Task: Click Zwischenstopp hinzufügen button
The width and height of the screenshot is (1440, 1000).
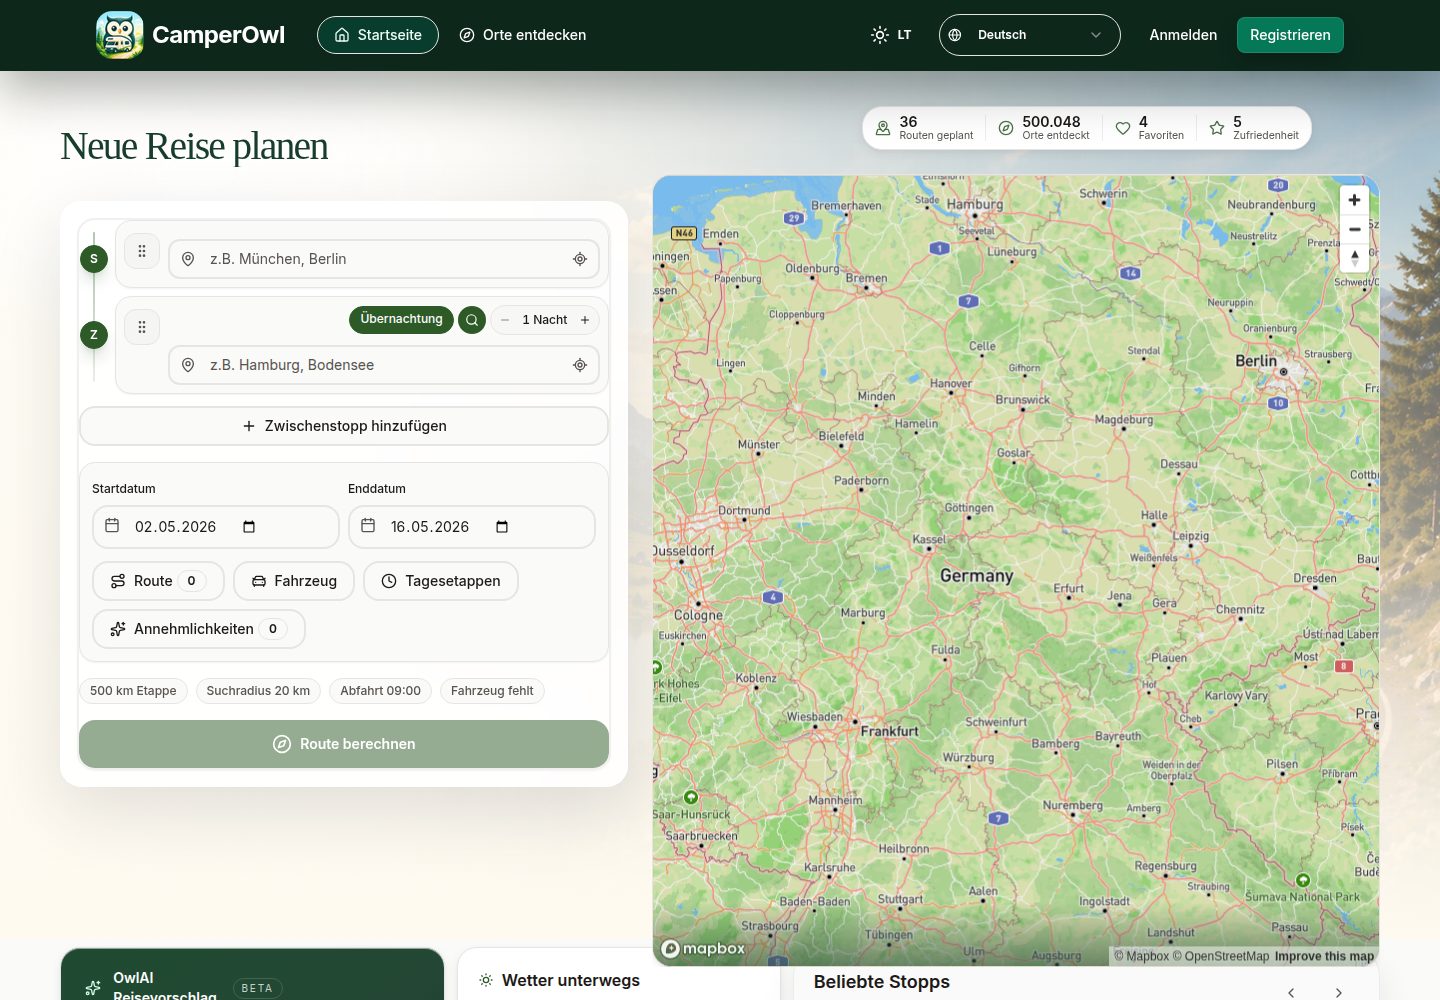Action: pos(344,426)
